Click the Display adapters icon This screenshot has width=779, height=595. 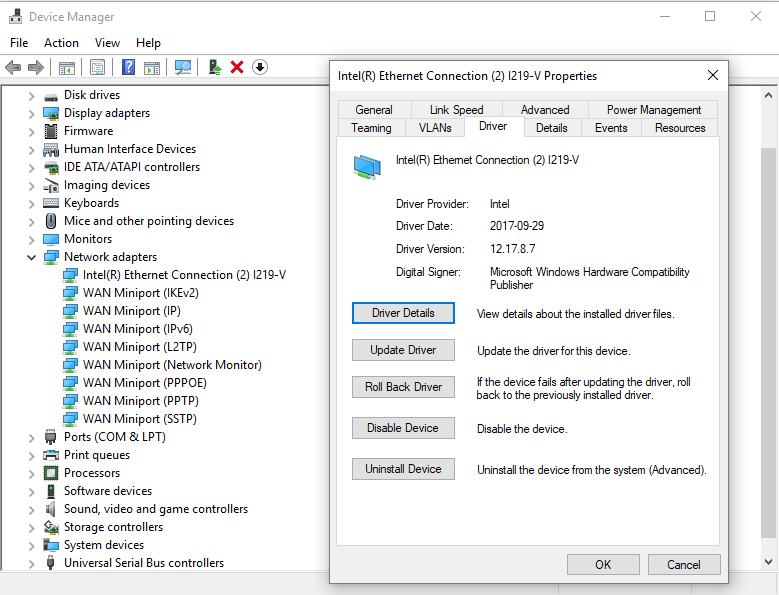51,113
